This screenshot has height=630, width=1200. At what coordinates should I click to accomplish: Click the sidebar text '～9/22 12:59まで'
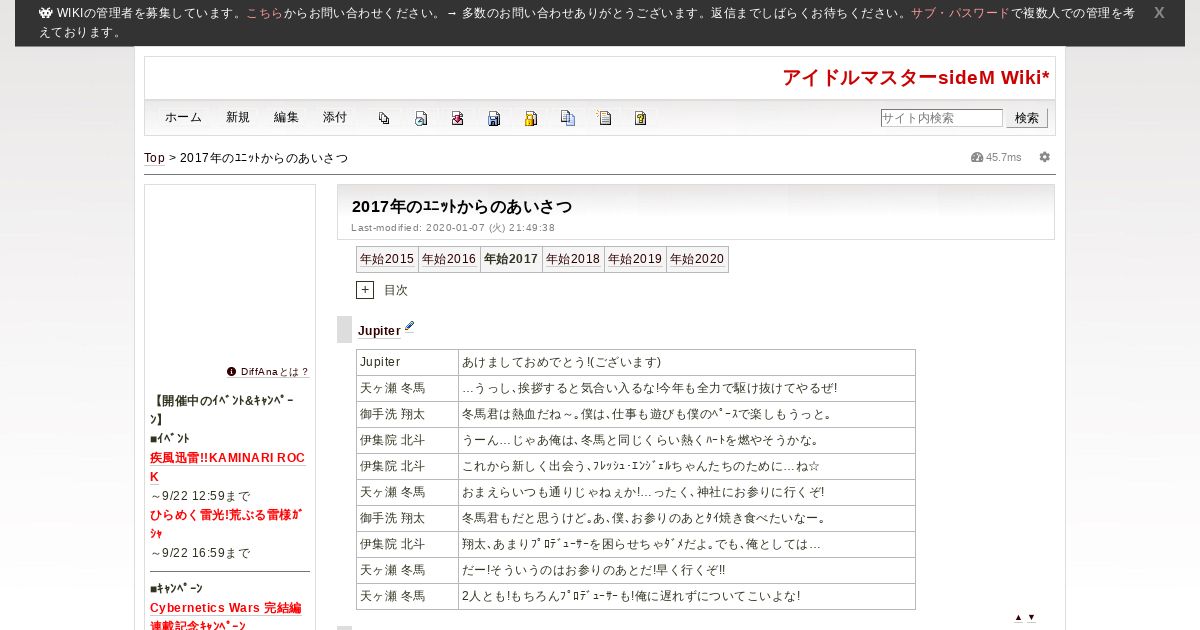pyautogui.click(x=200, y=496)
